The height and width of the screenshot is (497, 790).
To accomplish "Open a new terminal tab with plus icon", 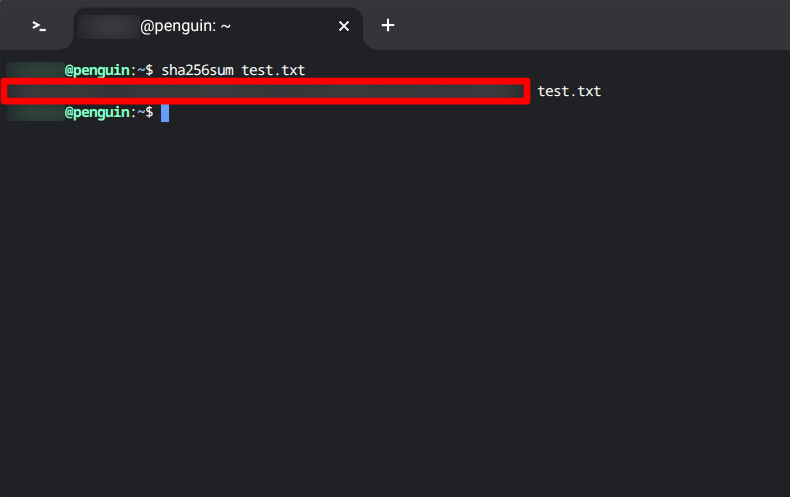I will 387,25.
